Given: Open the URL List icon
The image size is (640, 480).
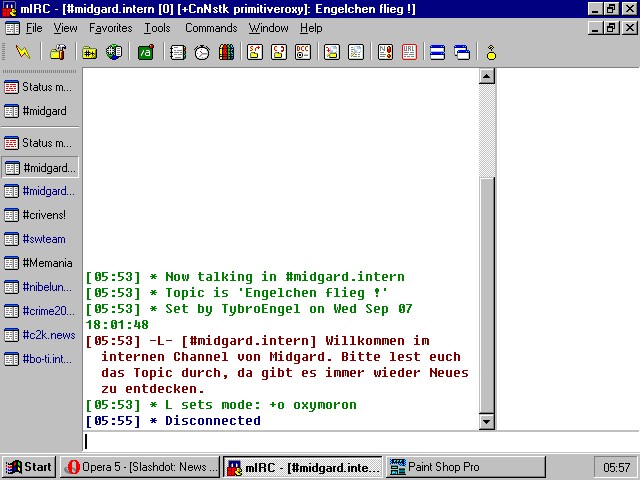Looking at the screenshot, I should [409, 52].
